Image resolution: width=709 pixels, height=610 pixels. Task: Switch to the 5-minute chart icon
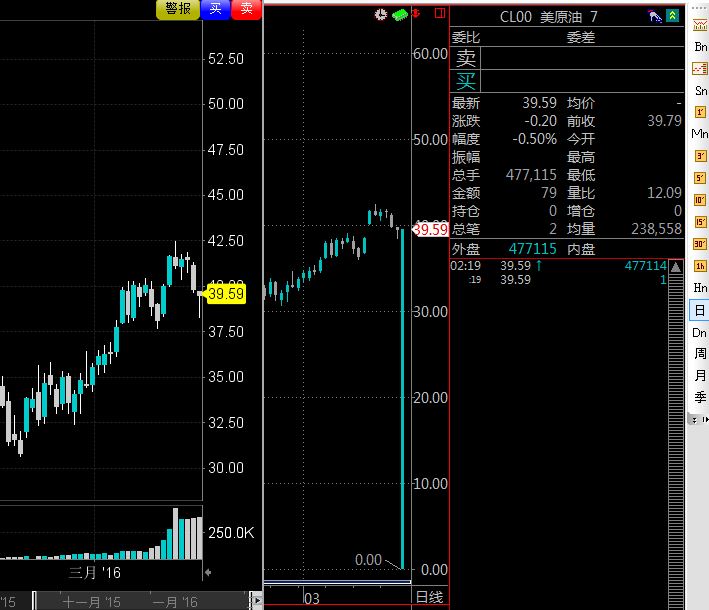point(700,178)
